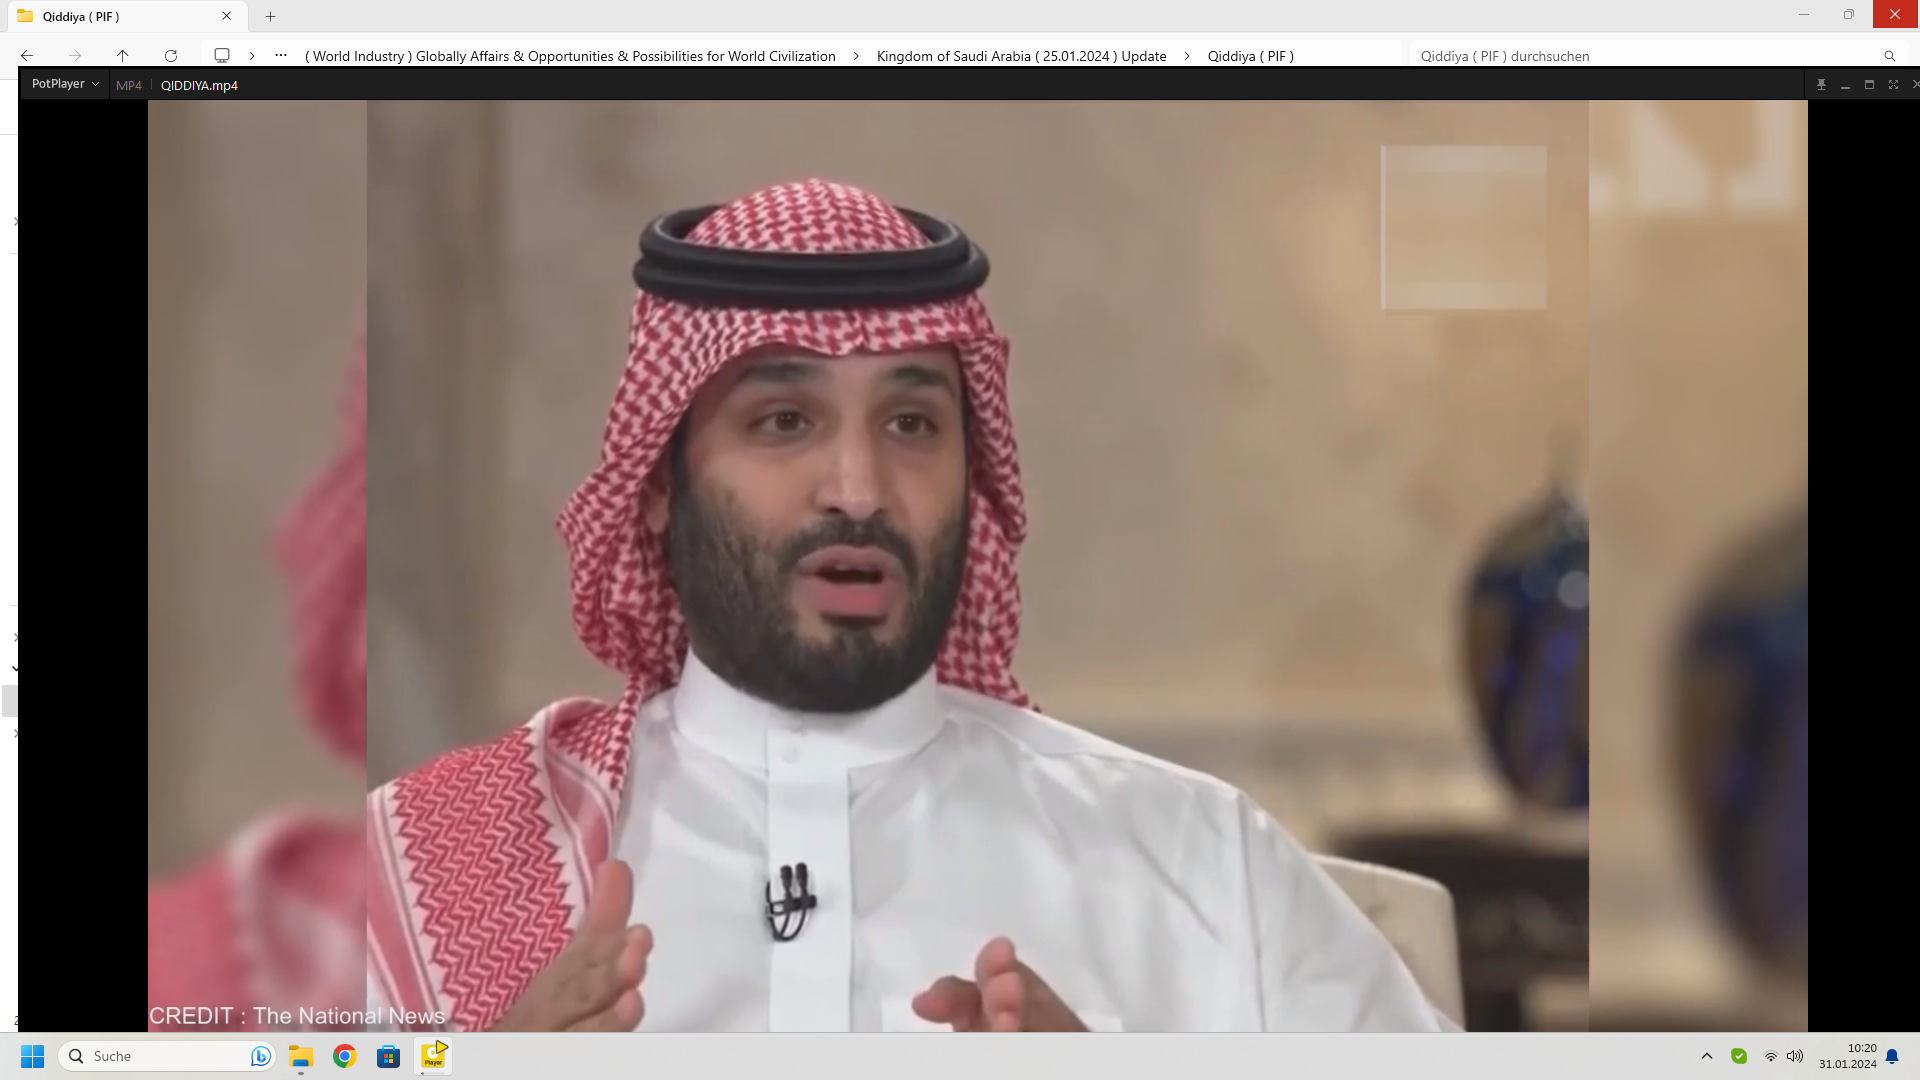Click the search magnifier in File Explorer

(1889, 56)
